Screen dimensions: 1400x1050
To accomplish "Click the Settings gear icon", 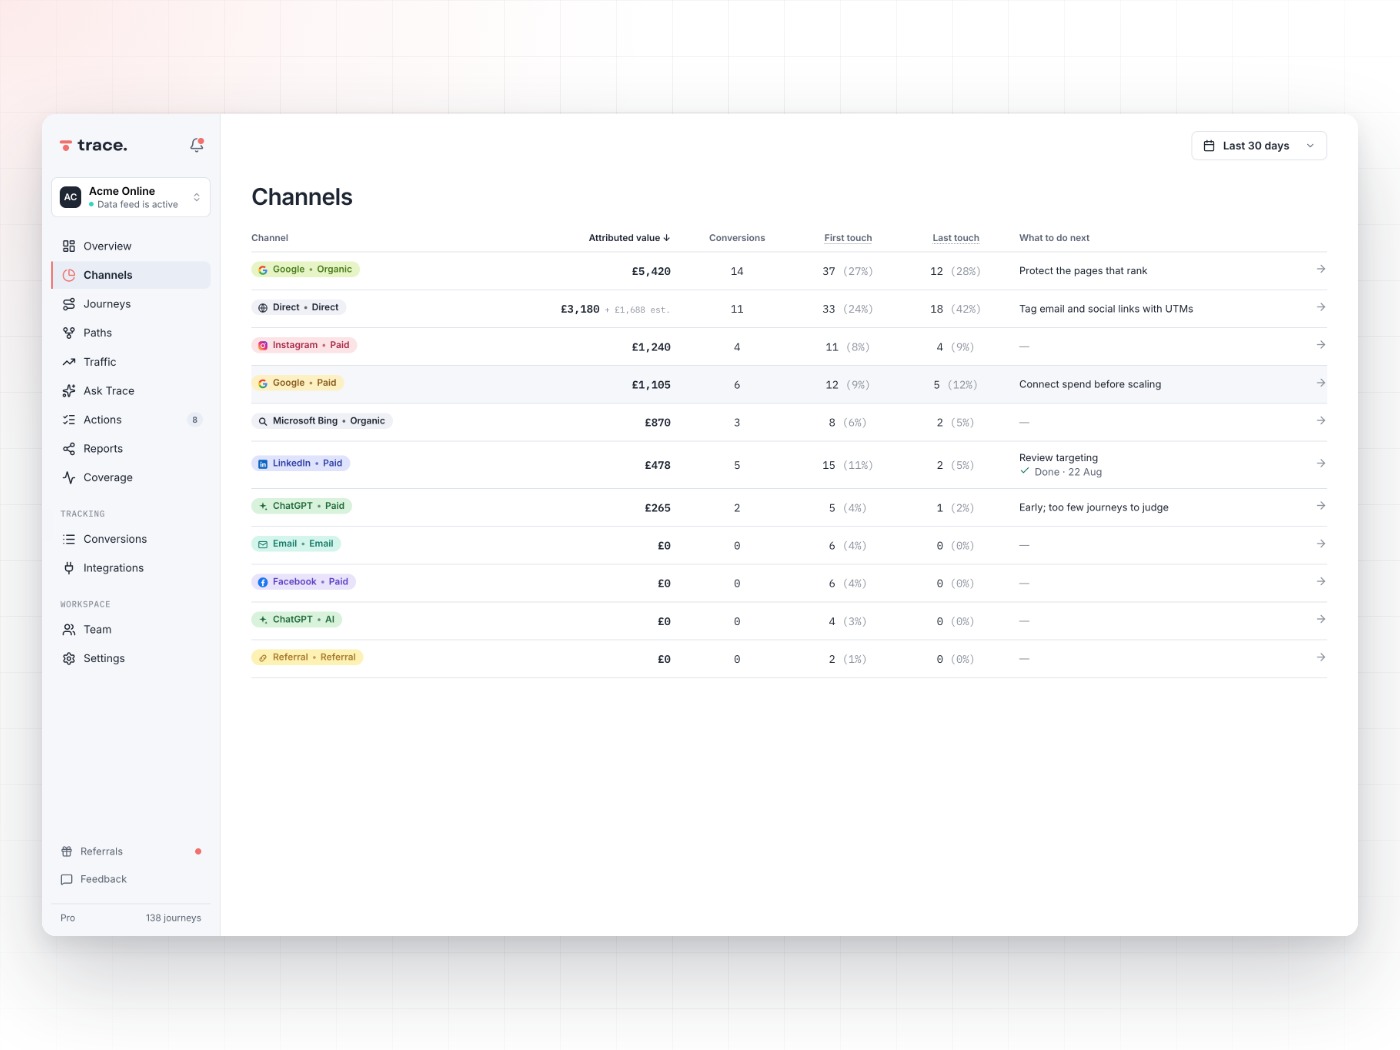I will pos(69,659).
